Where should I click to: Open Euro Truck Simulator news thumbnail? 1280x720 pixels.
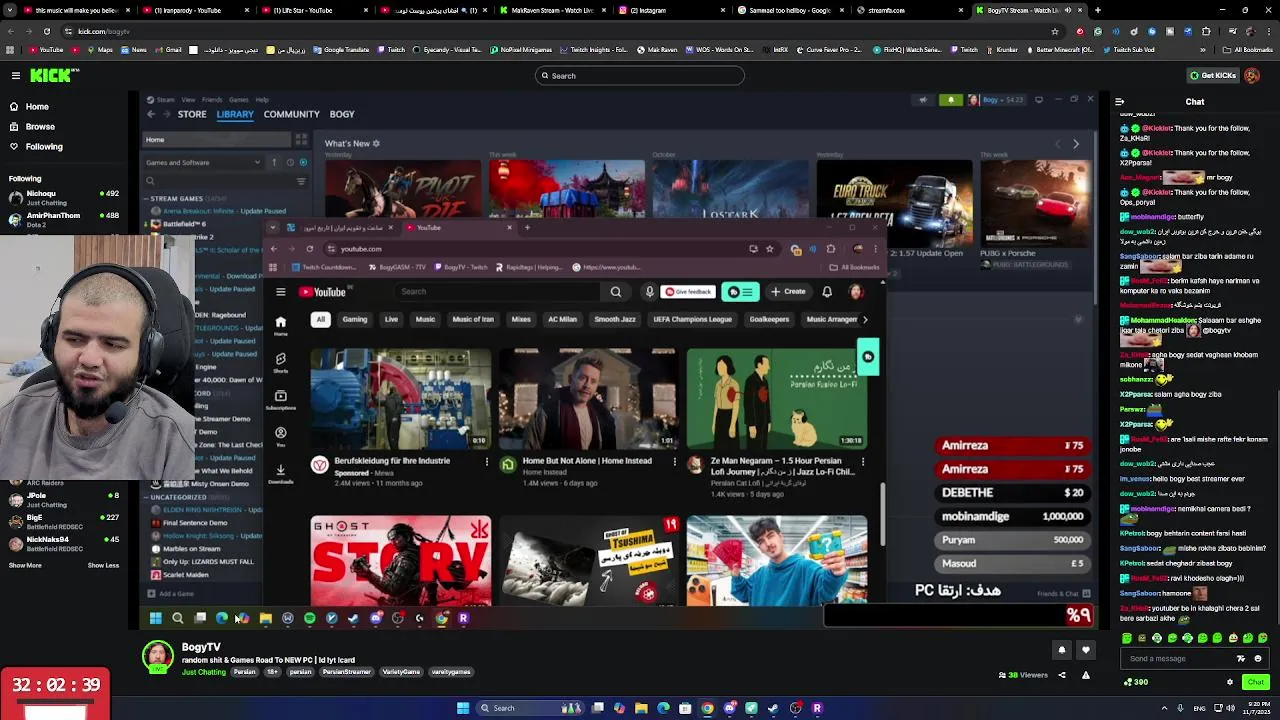click(894, 203)
